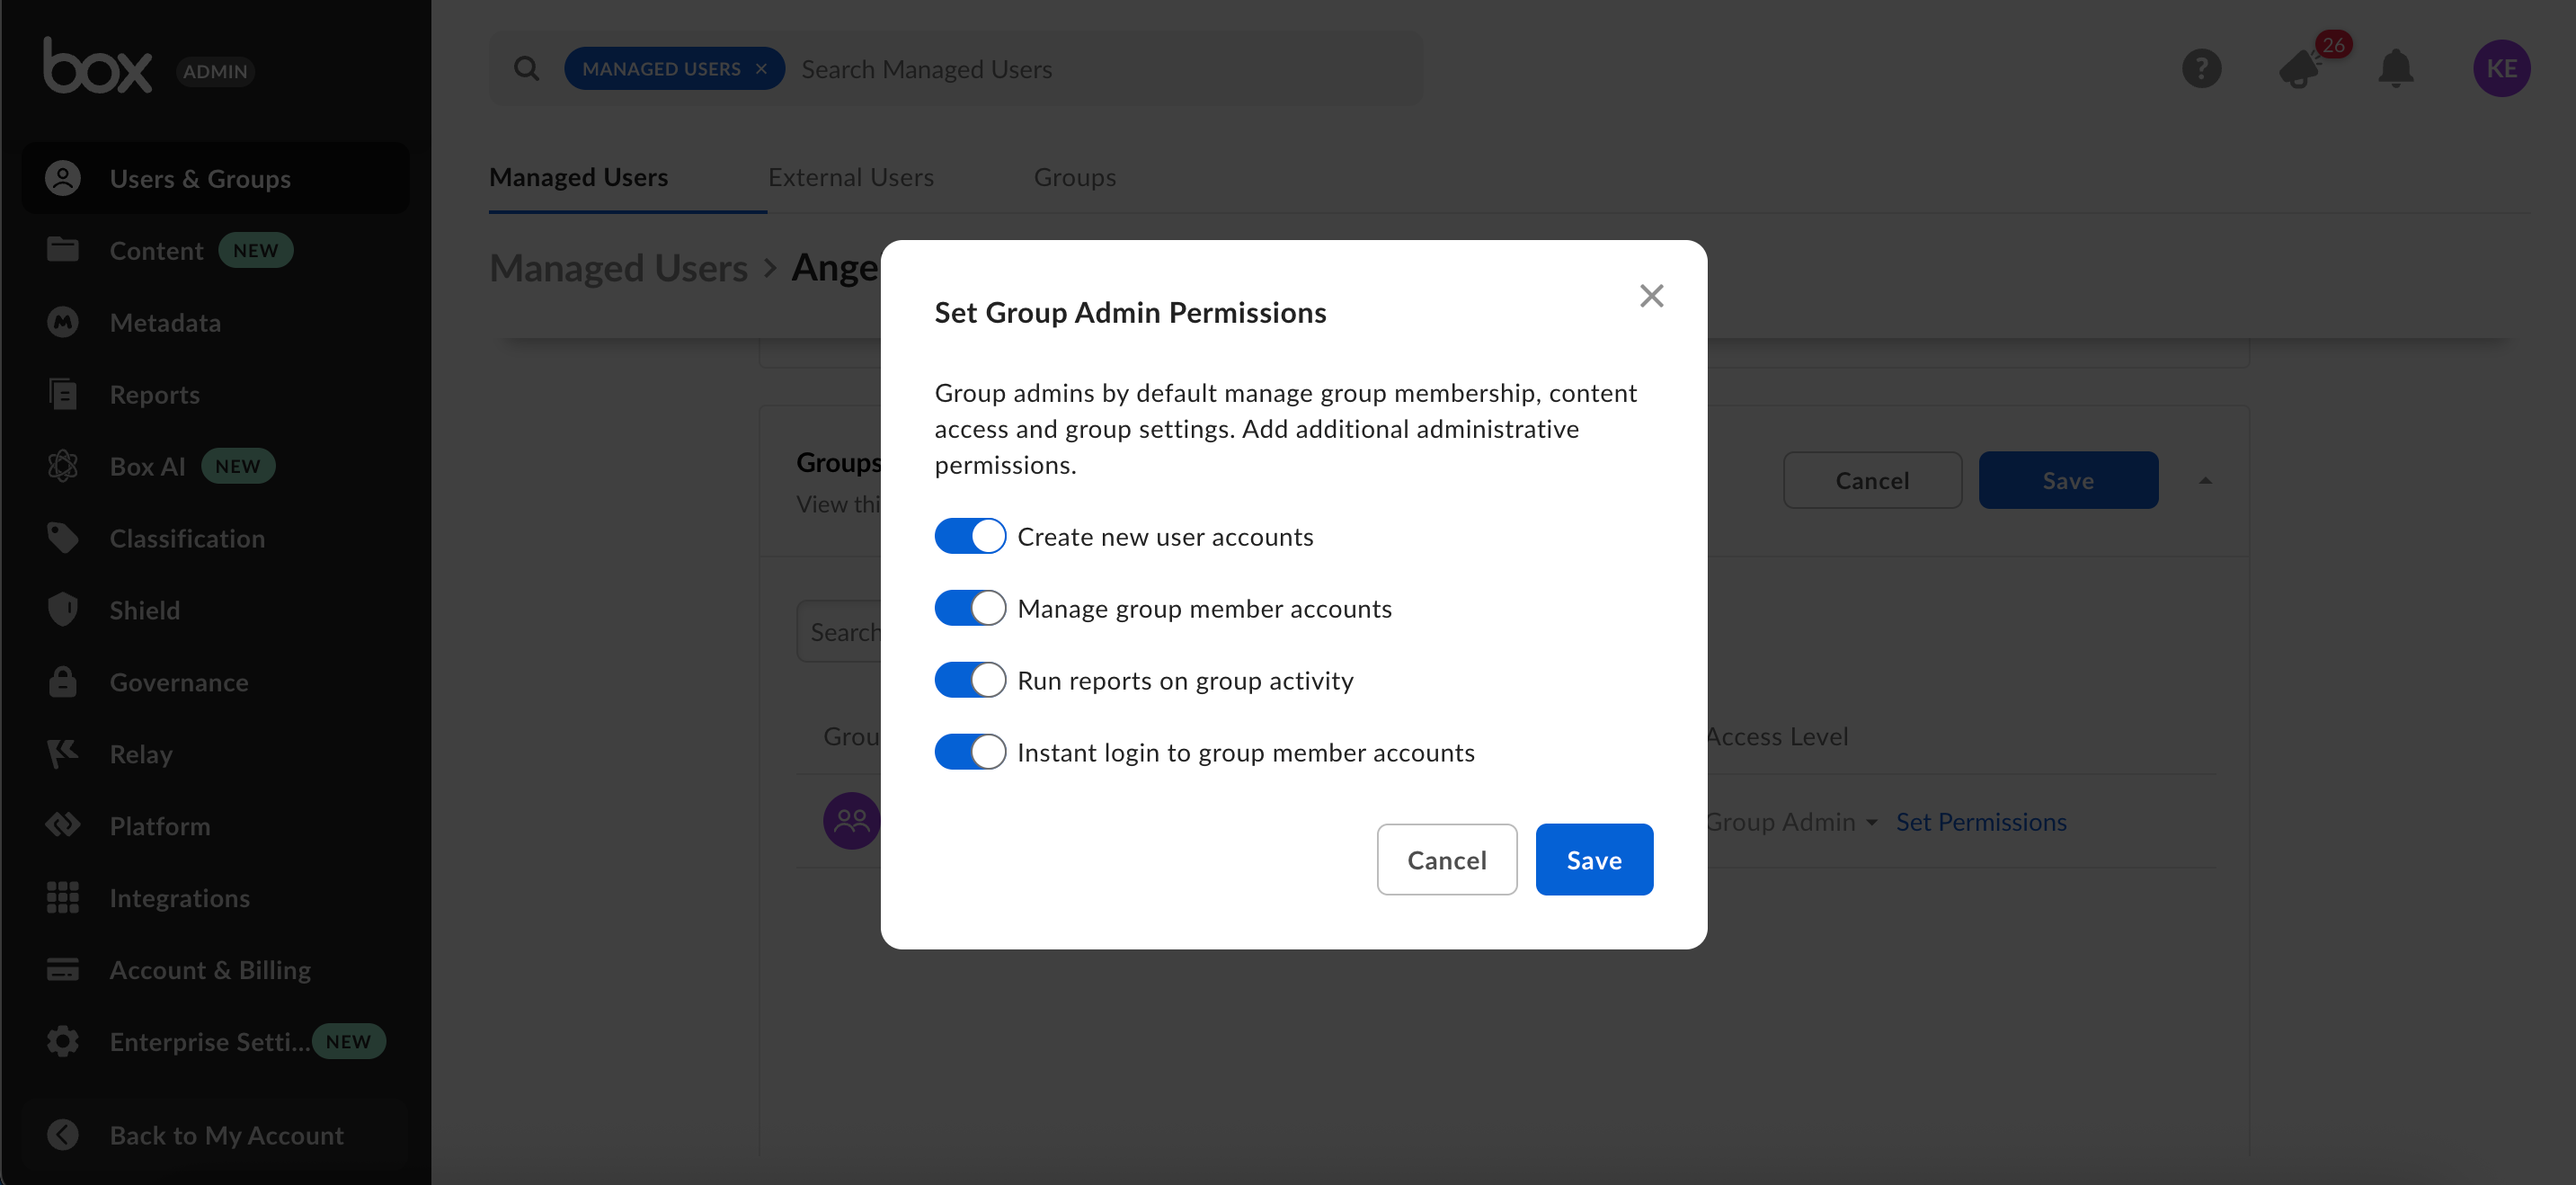Click the ADMIN badge beside the logo
Viewport: 2576px width, 1185px height.
coord(215,71)
